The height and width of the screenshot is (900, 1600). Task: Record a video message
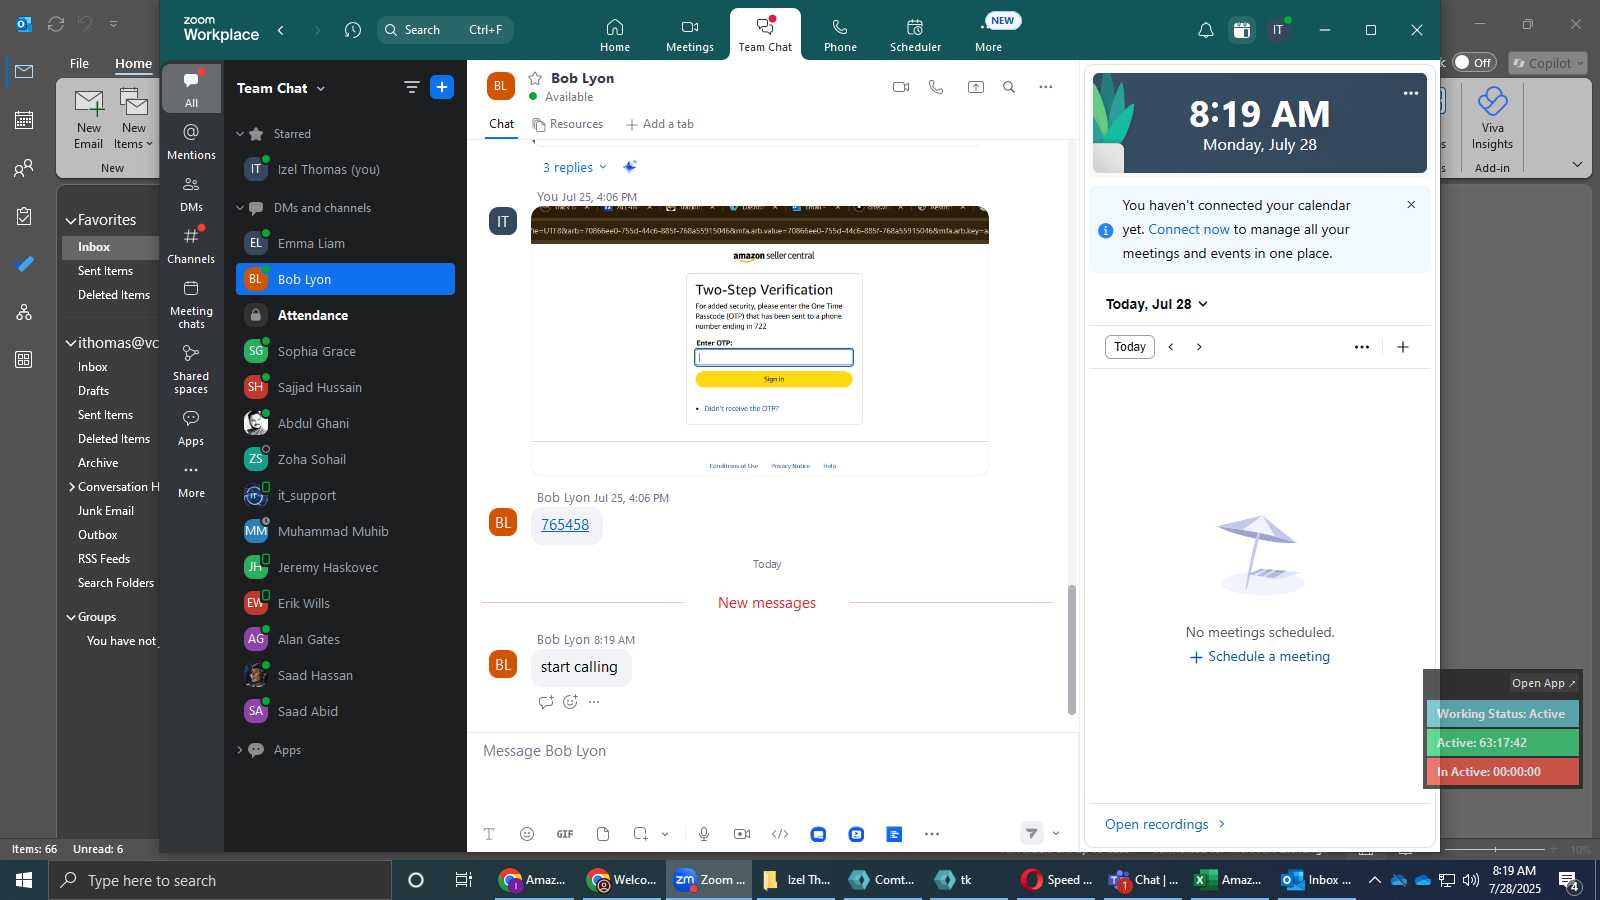pos(742,834)
